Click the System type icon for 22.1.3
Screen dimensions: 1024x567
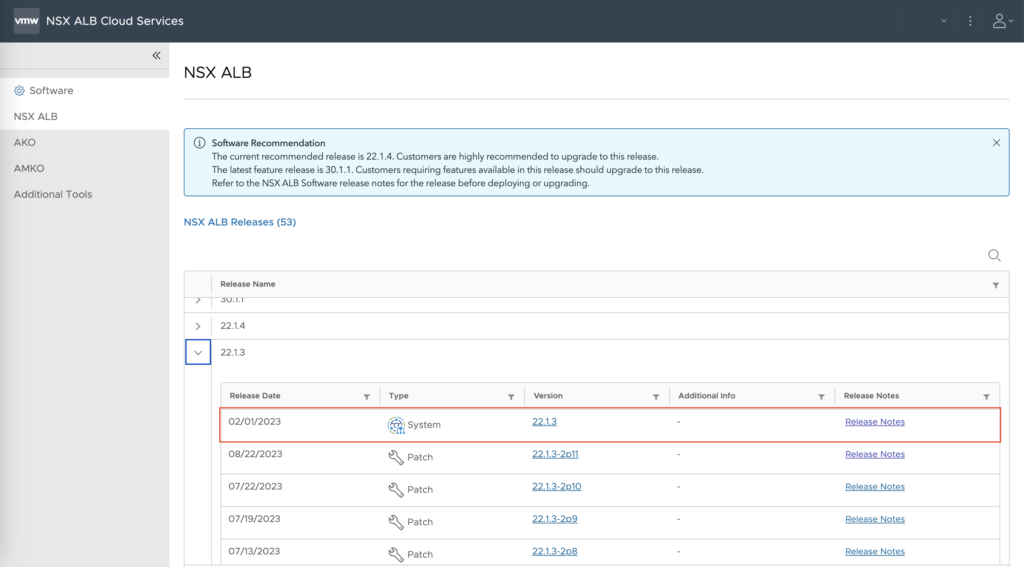(396, 425)
